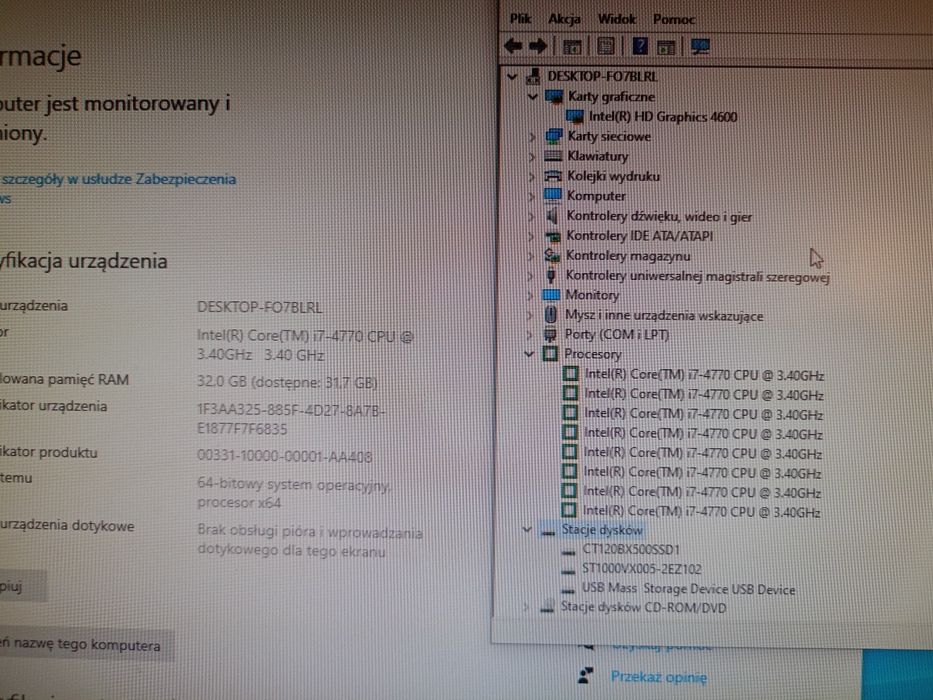Select the last Intel Core i7-4770 processor entry
The image size is (933, 700).
(702, 511)
